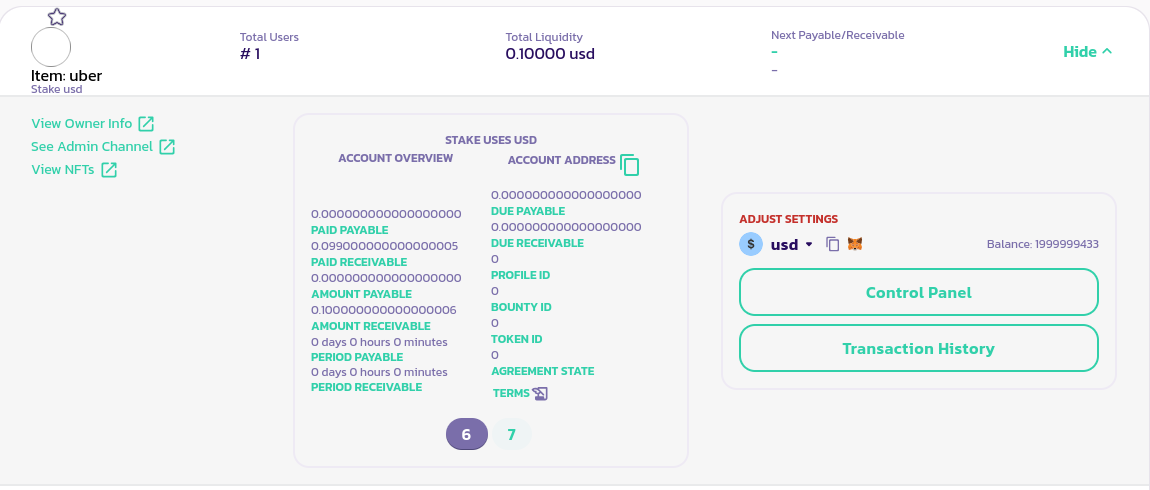Copy the account address using the green copy icon
Image resolution: width=1150 pixels, height=490 pixels.
pyautogui.click(x=629, y=165)
